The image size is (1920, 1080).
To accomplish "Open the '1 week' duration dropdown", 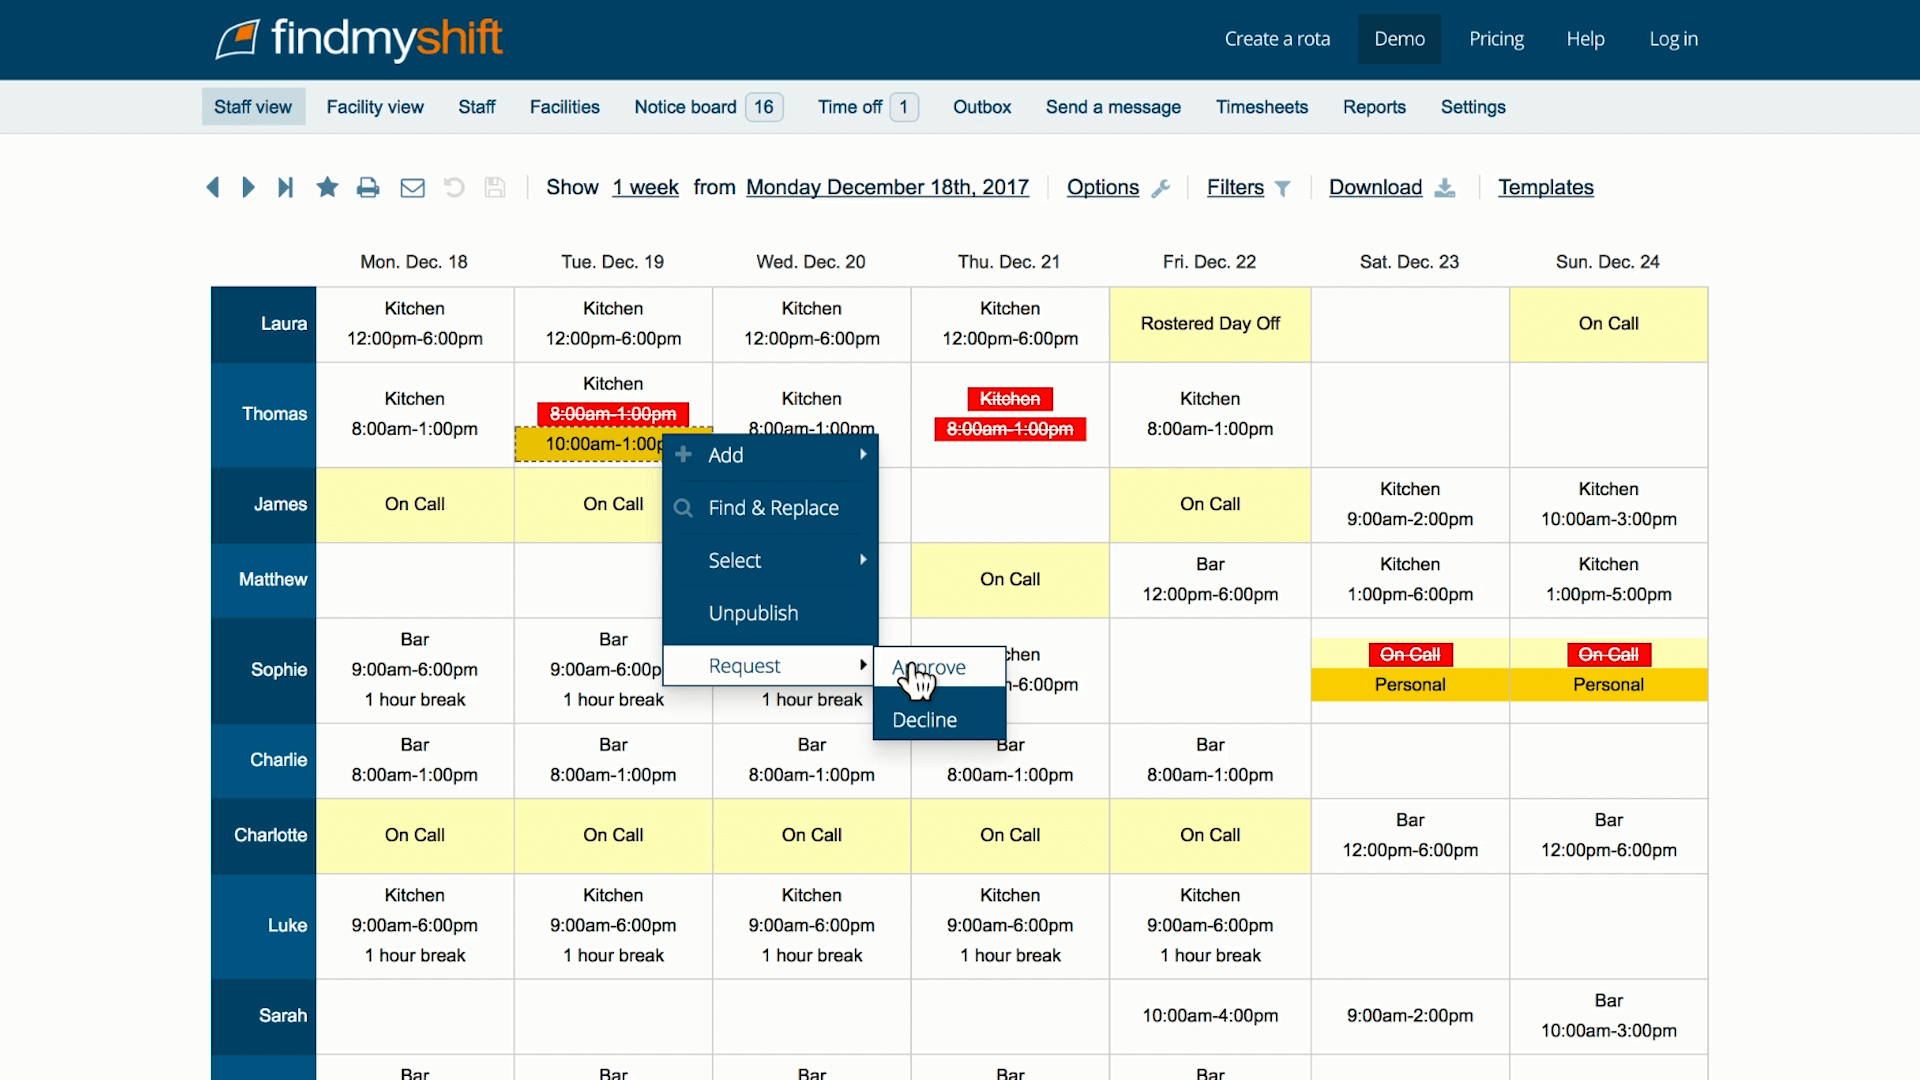I will coord(644,187).
